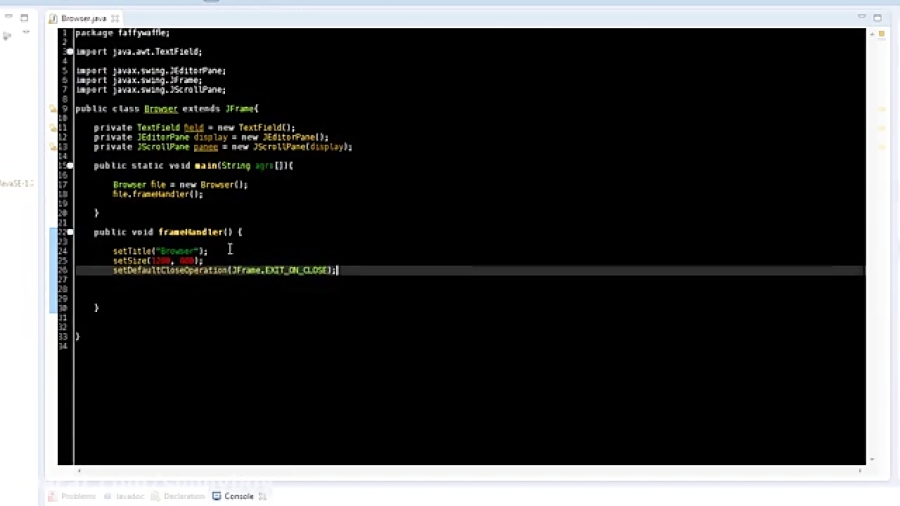This screenshot has width=900, height=506.
Task: Click 'import javax.swing.JFrame;' line
Action: (138, 80)
